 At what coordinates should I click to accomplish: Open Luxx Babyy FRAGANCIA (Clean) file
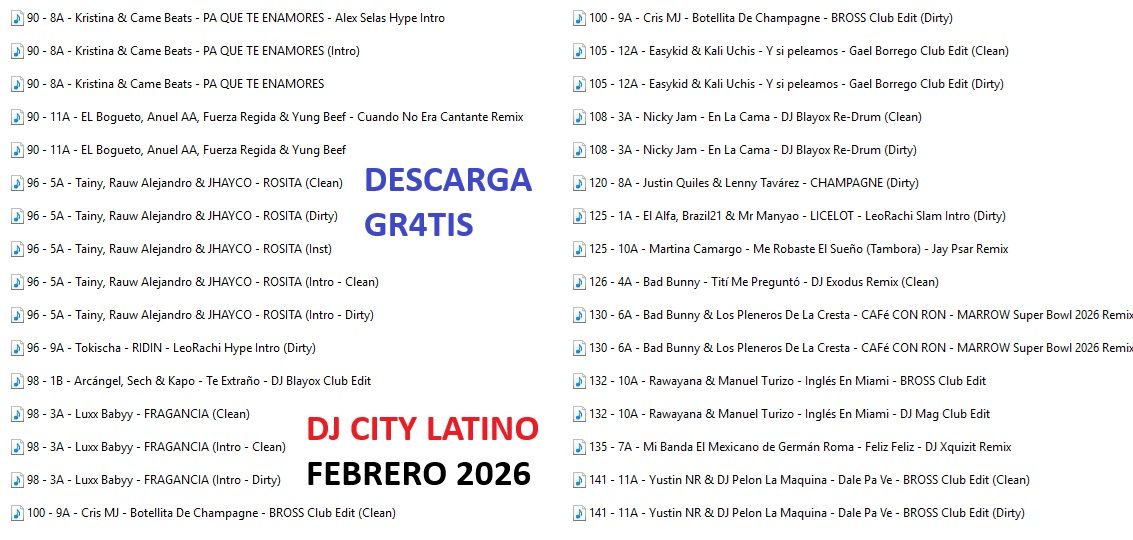click(138, 414)
